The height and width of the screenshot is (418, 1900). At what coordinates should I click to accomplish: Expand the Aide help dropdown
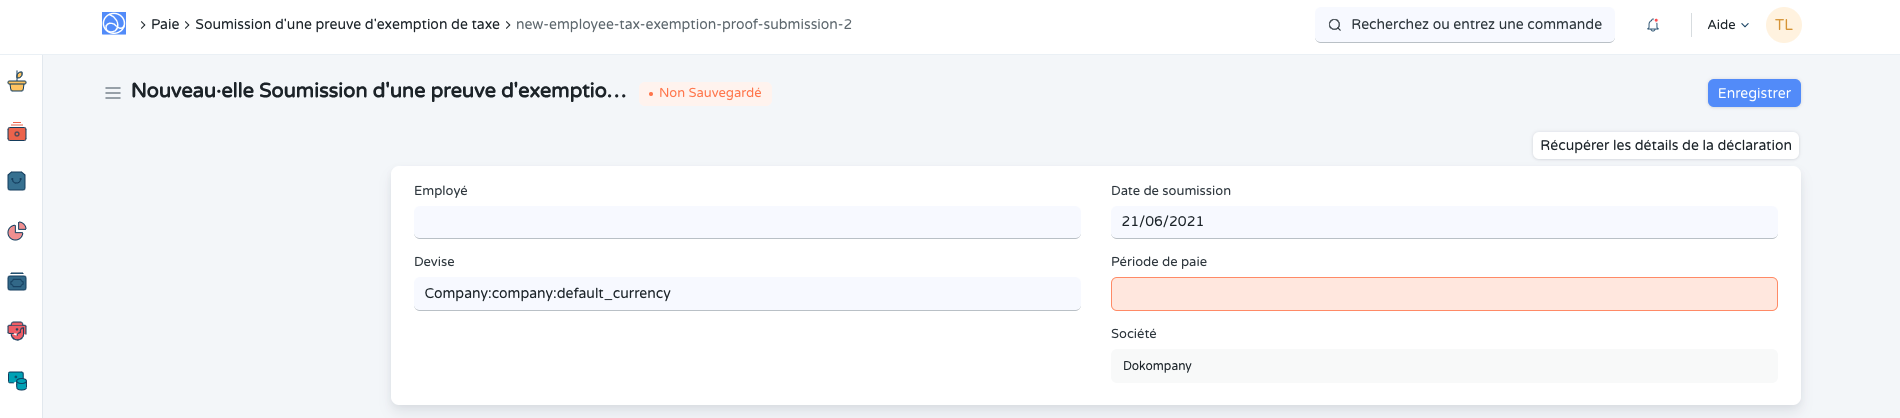click(1727, 25)
